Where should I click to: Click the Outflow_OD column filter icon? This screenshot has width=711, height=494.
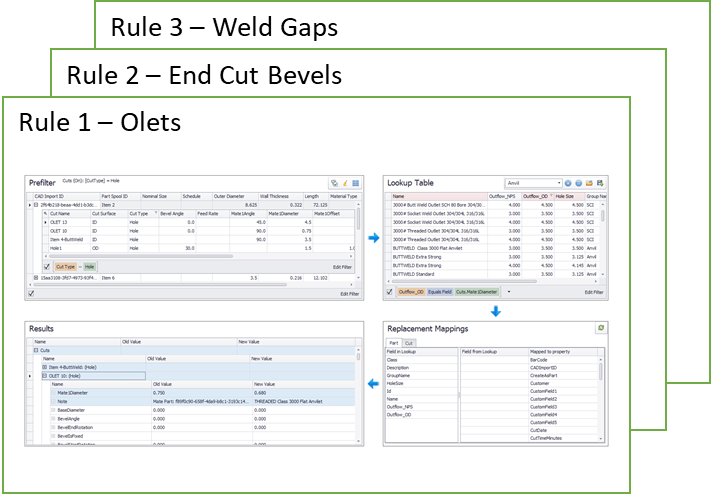(x=551, y=196)
